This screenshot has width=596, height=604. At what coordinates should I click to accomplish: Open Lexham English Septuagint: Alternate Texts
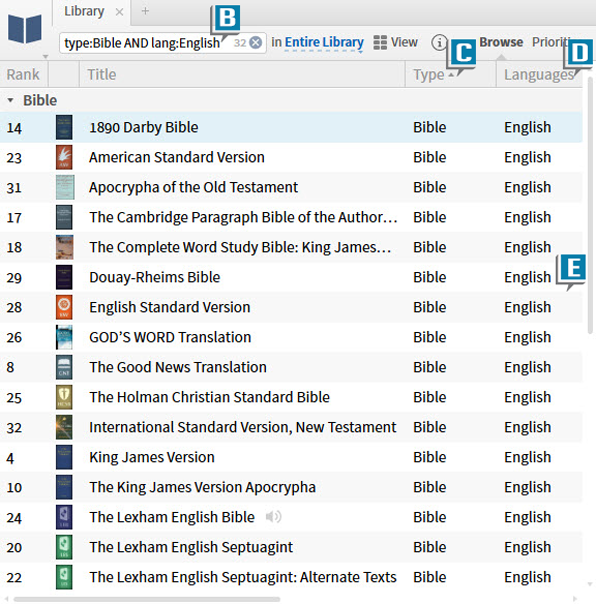[243, 577]
